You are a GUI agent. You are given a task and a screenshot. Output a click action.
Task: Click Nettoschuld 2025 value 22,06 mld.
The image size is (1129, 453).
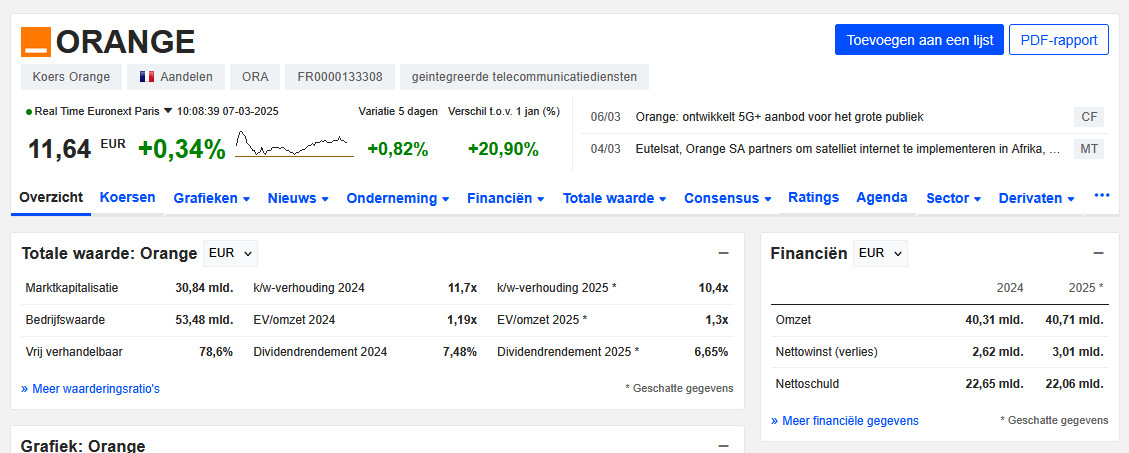coord(1074,384)
